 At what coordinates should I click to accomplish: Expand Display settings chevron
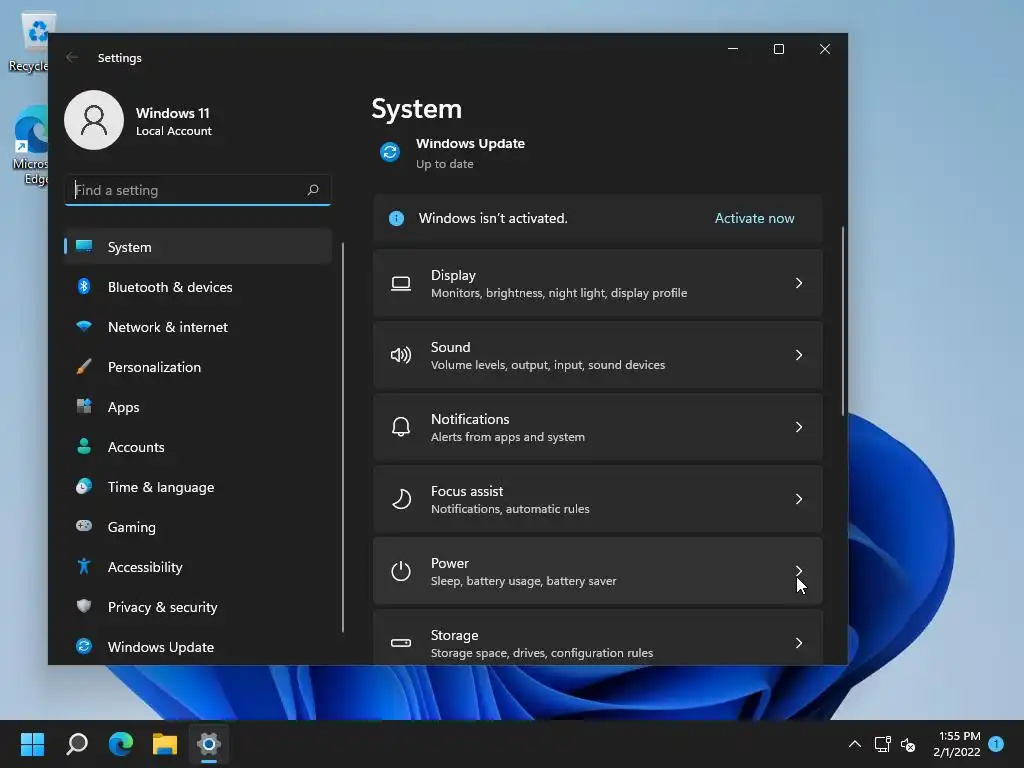(799, 283)
